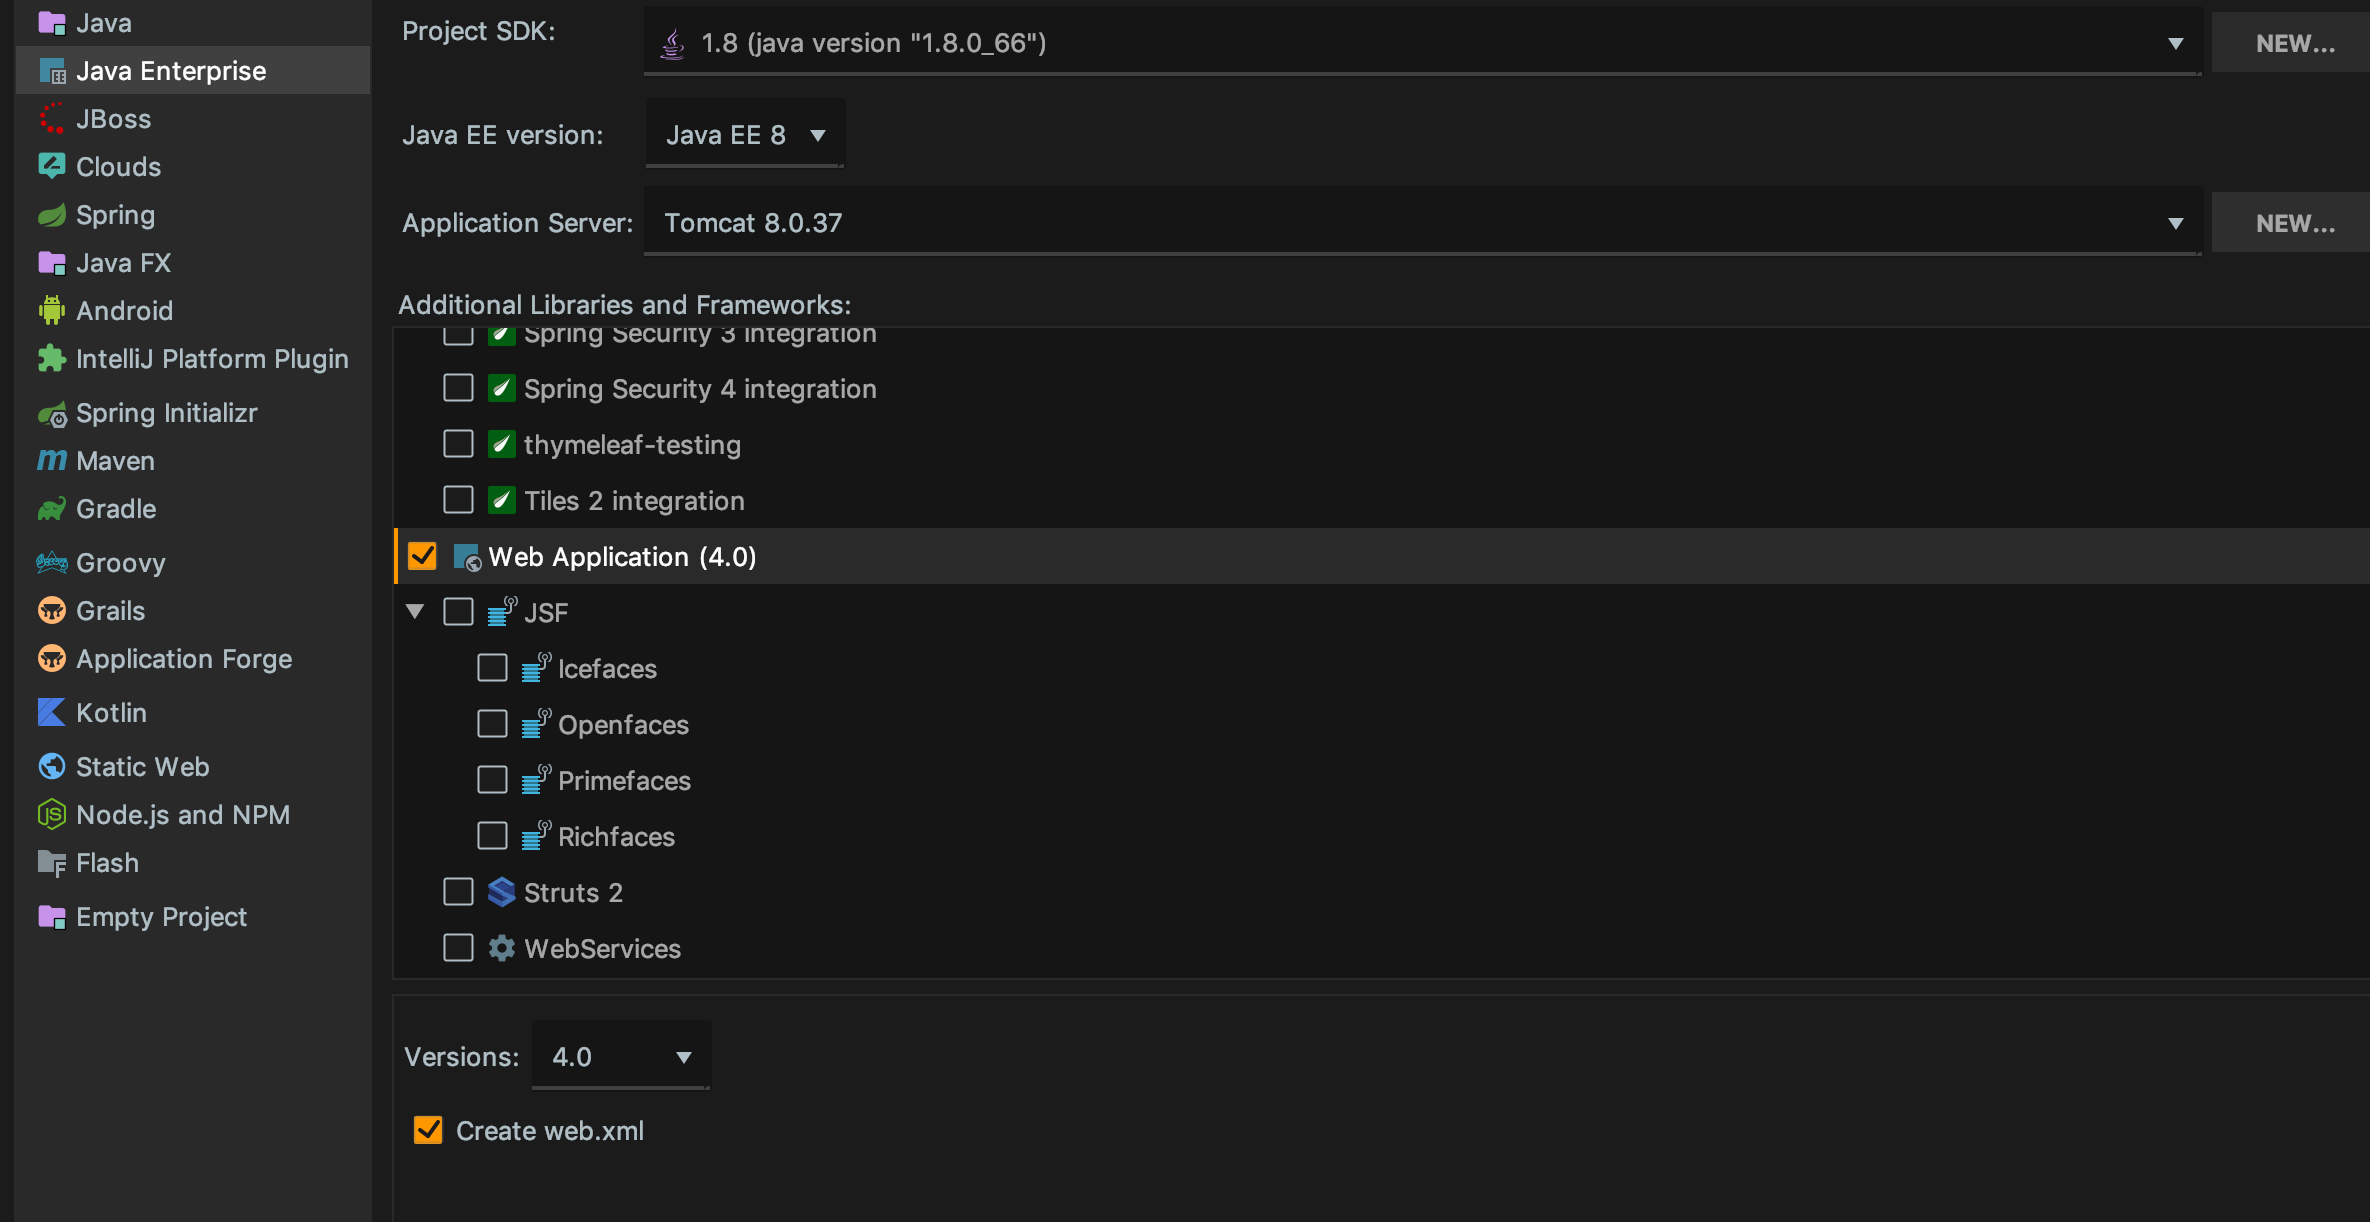Click the Maven m icon
Screen dimensions: 2370x1222
(52, 461)
